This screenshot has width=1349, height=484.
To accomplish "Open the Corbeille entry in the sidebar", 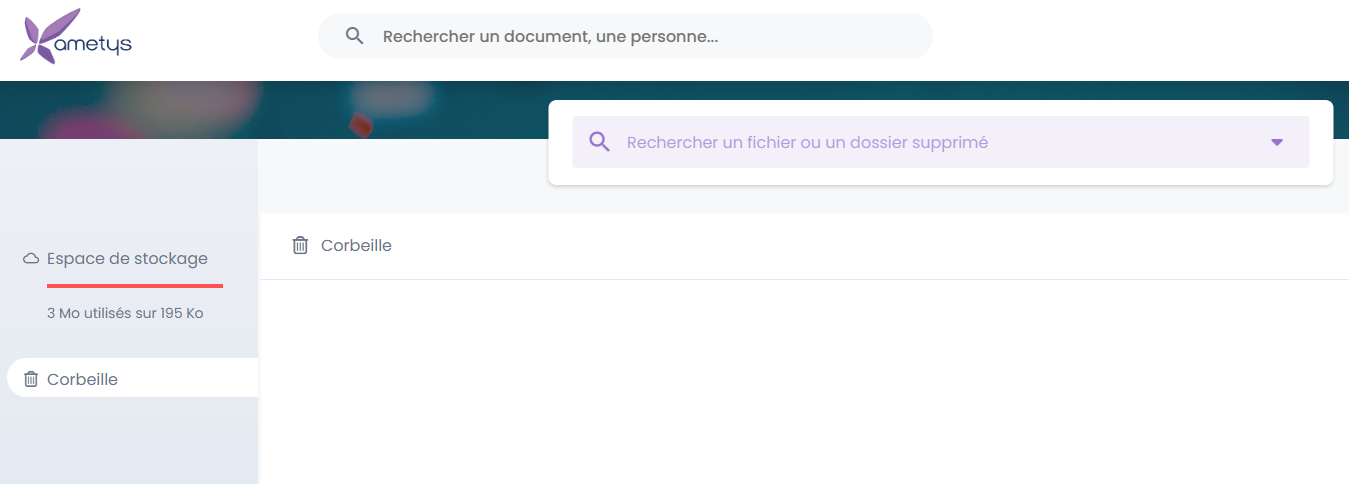I will pos(82,380).
